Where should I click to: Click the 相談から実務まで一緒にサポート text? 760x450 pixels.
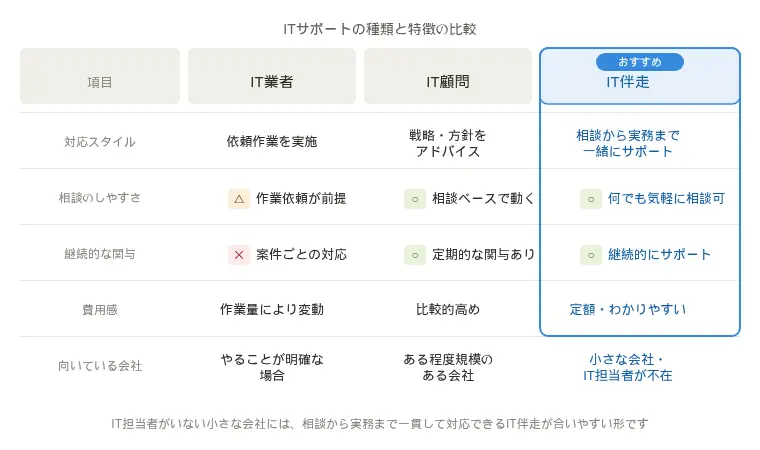pos(628,143)
